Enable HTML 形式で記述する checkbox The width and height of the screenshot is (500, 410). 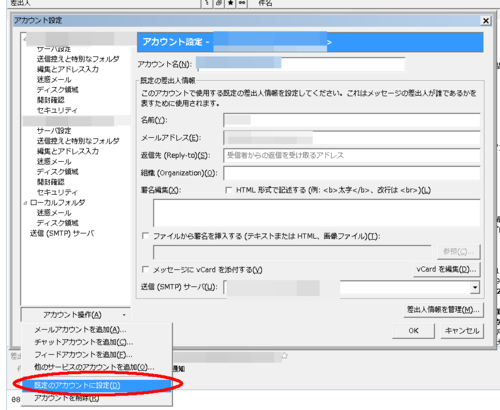(x=229, y=190)
